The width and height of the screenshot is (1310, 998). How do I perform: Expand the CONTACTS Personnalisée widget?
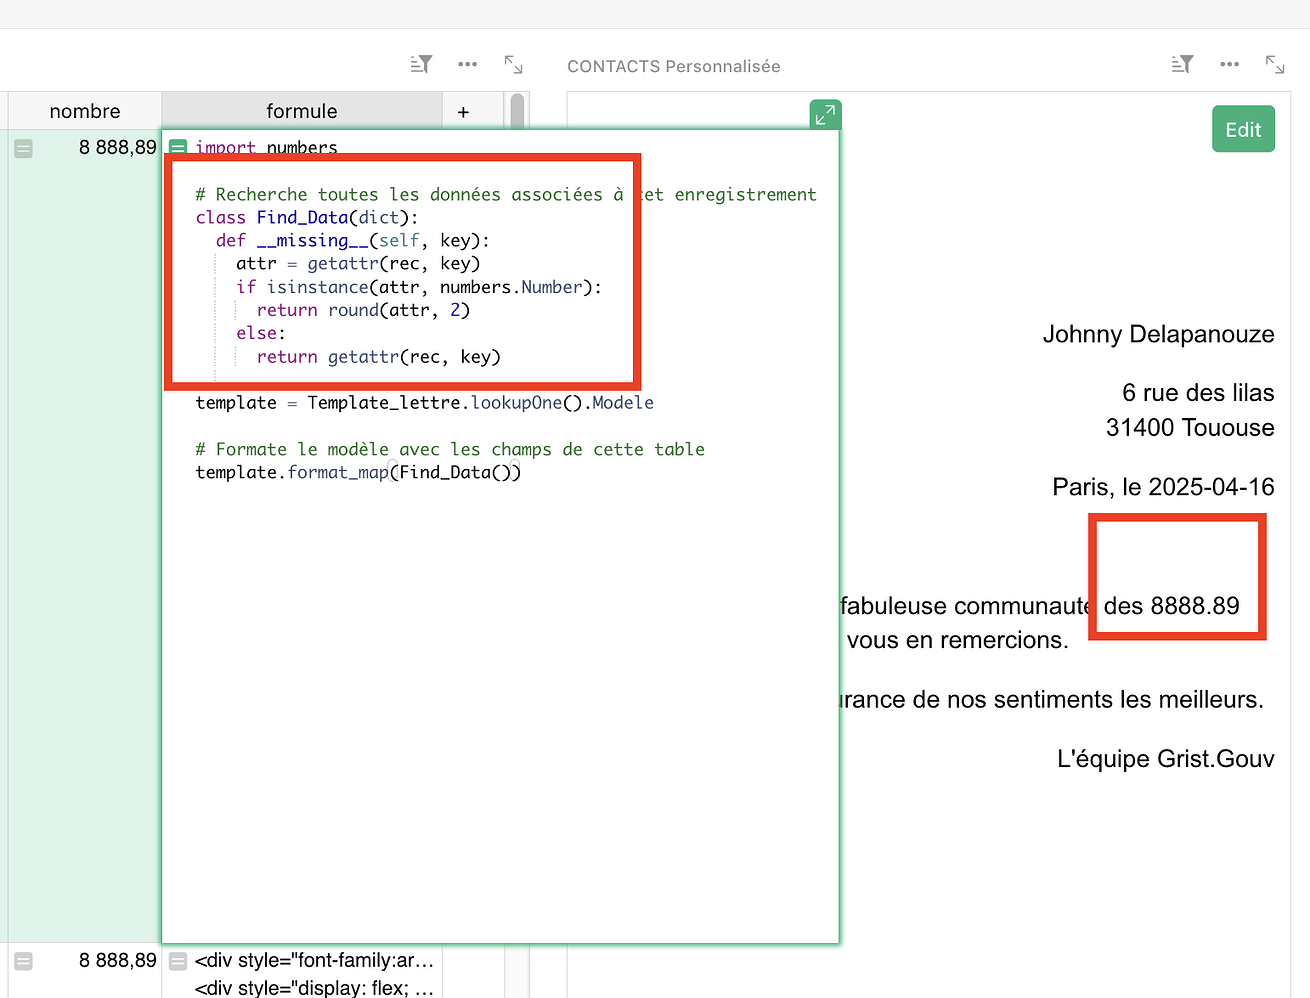tap(1275, 64)
